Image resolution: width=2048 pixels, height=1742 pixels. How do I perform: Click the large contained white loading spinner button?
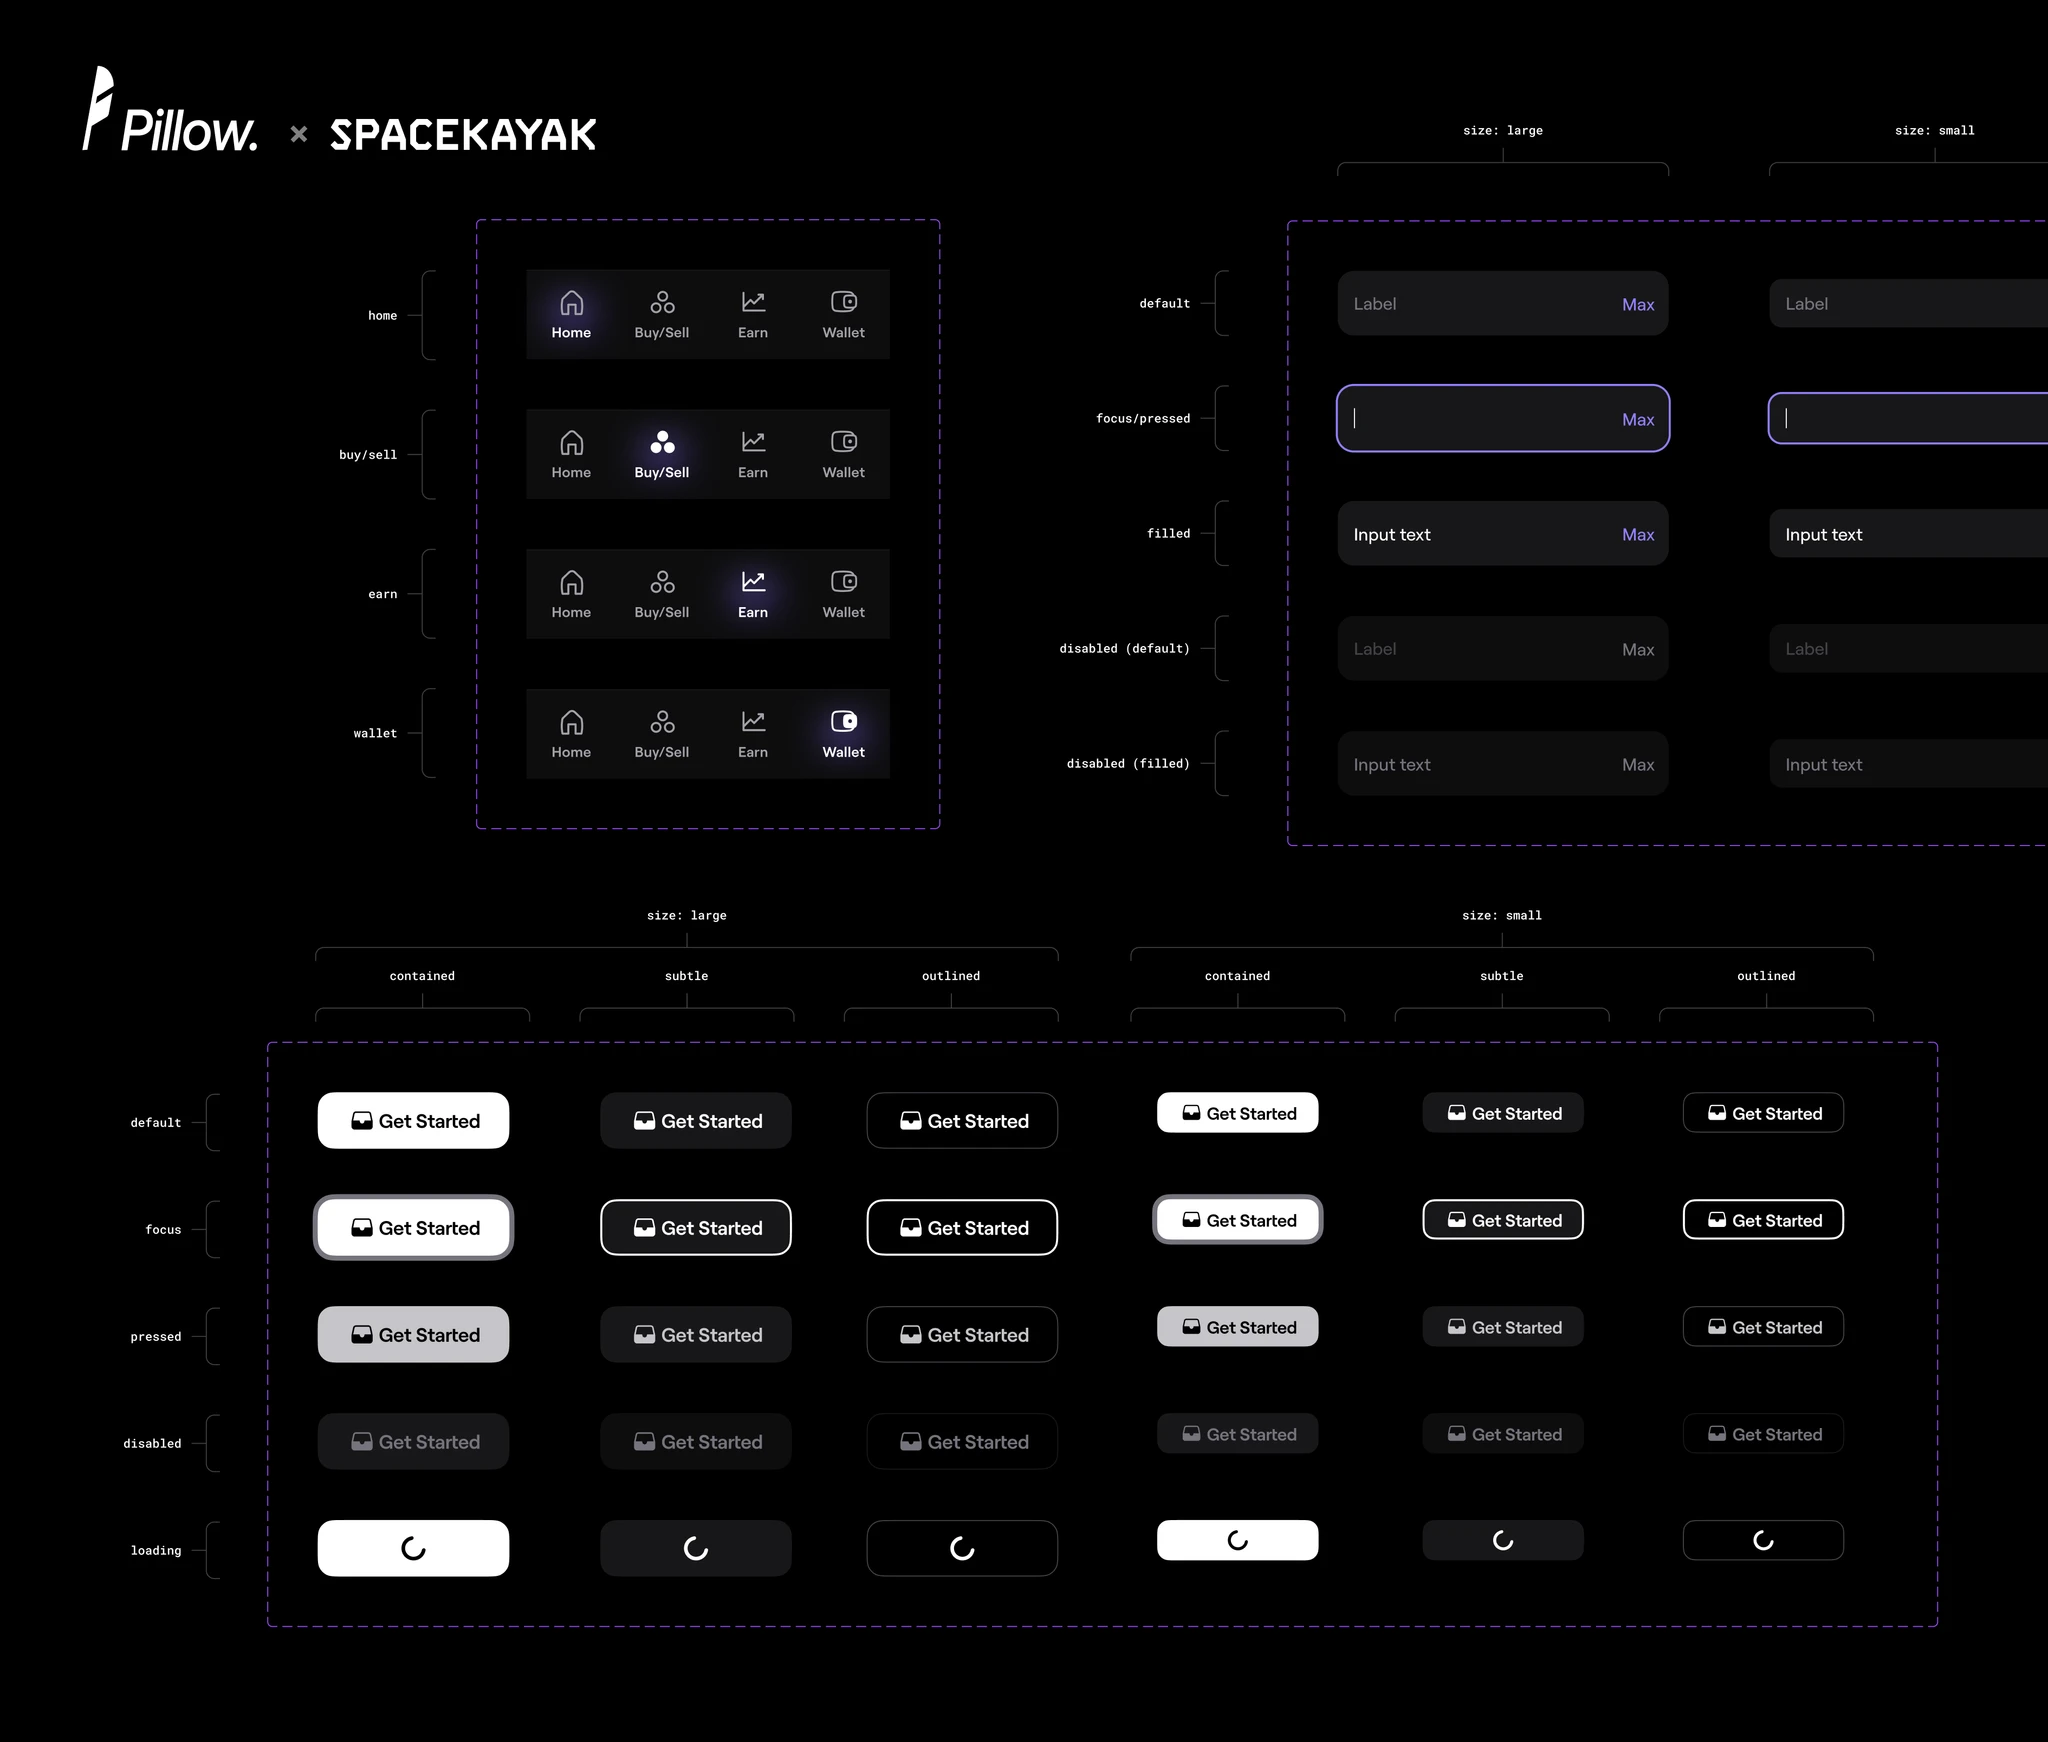point(413,1548)
